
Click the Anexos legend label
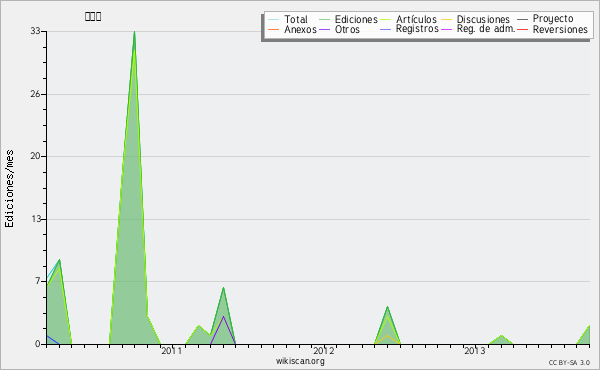coord(300,29)
